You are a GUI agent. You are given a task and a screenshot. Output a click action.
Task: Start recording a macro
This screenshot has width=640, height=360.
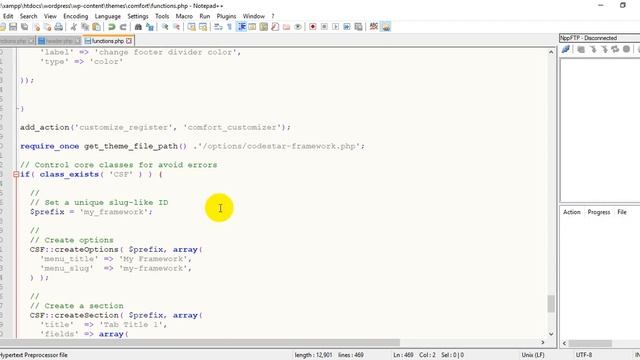pos(313,27)
